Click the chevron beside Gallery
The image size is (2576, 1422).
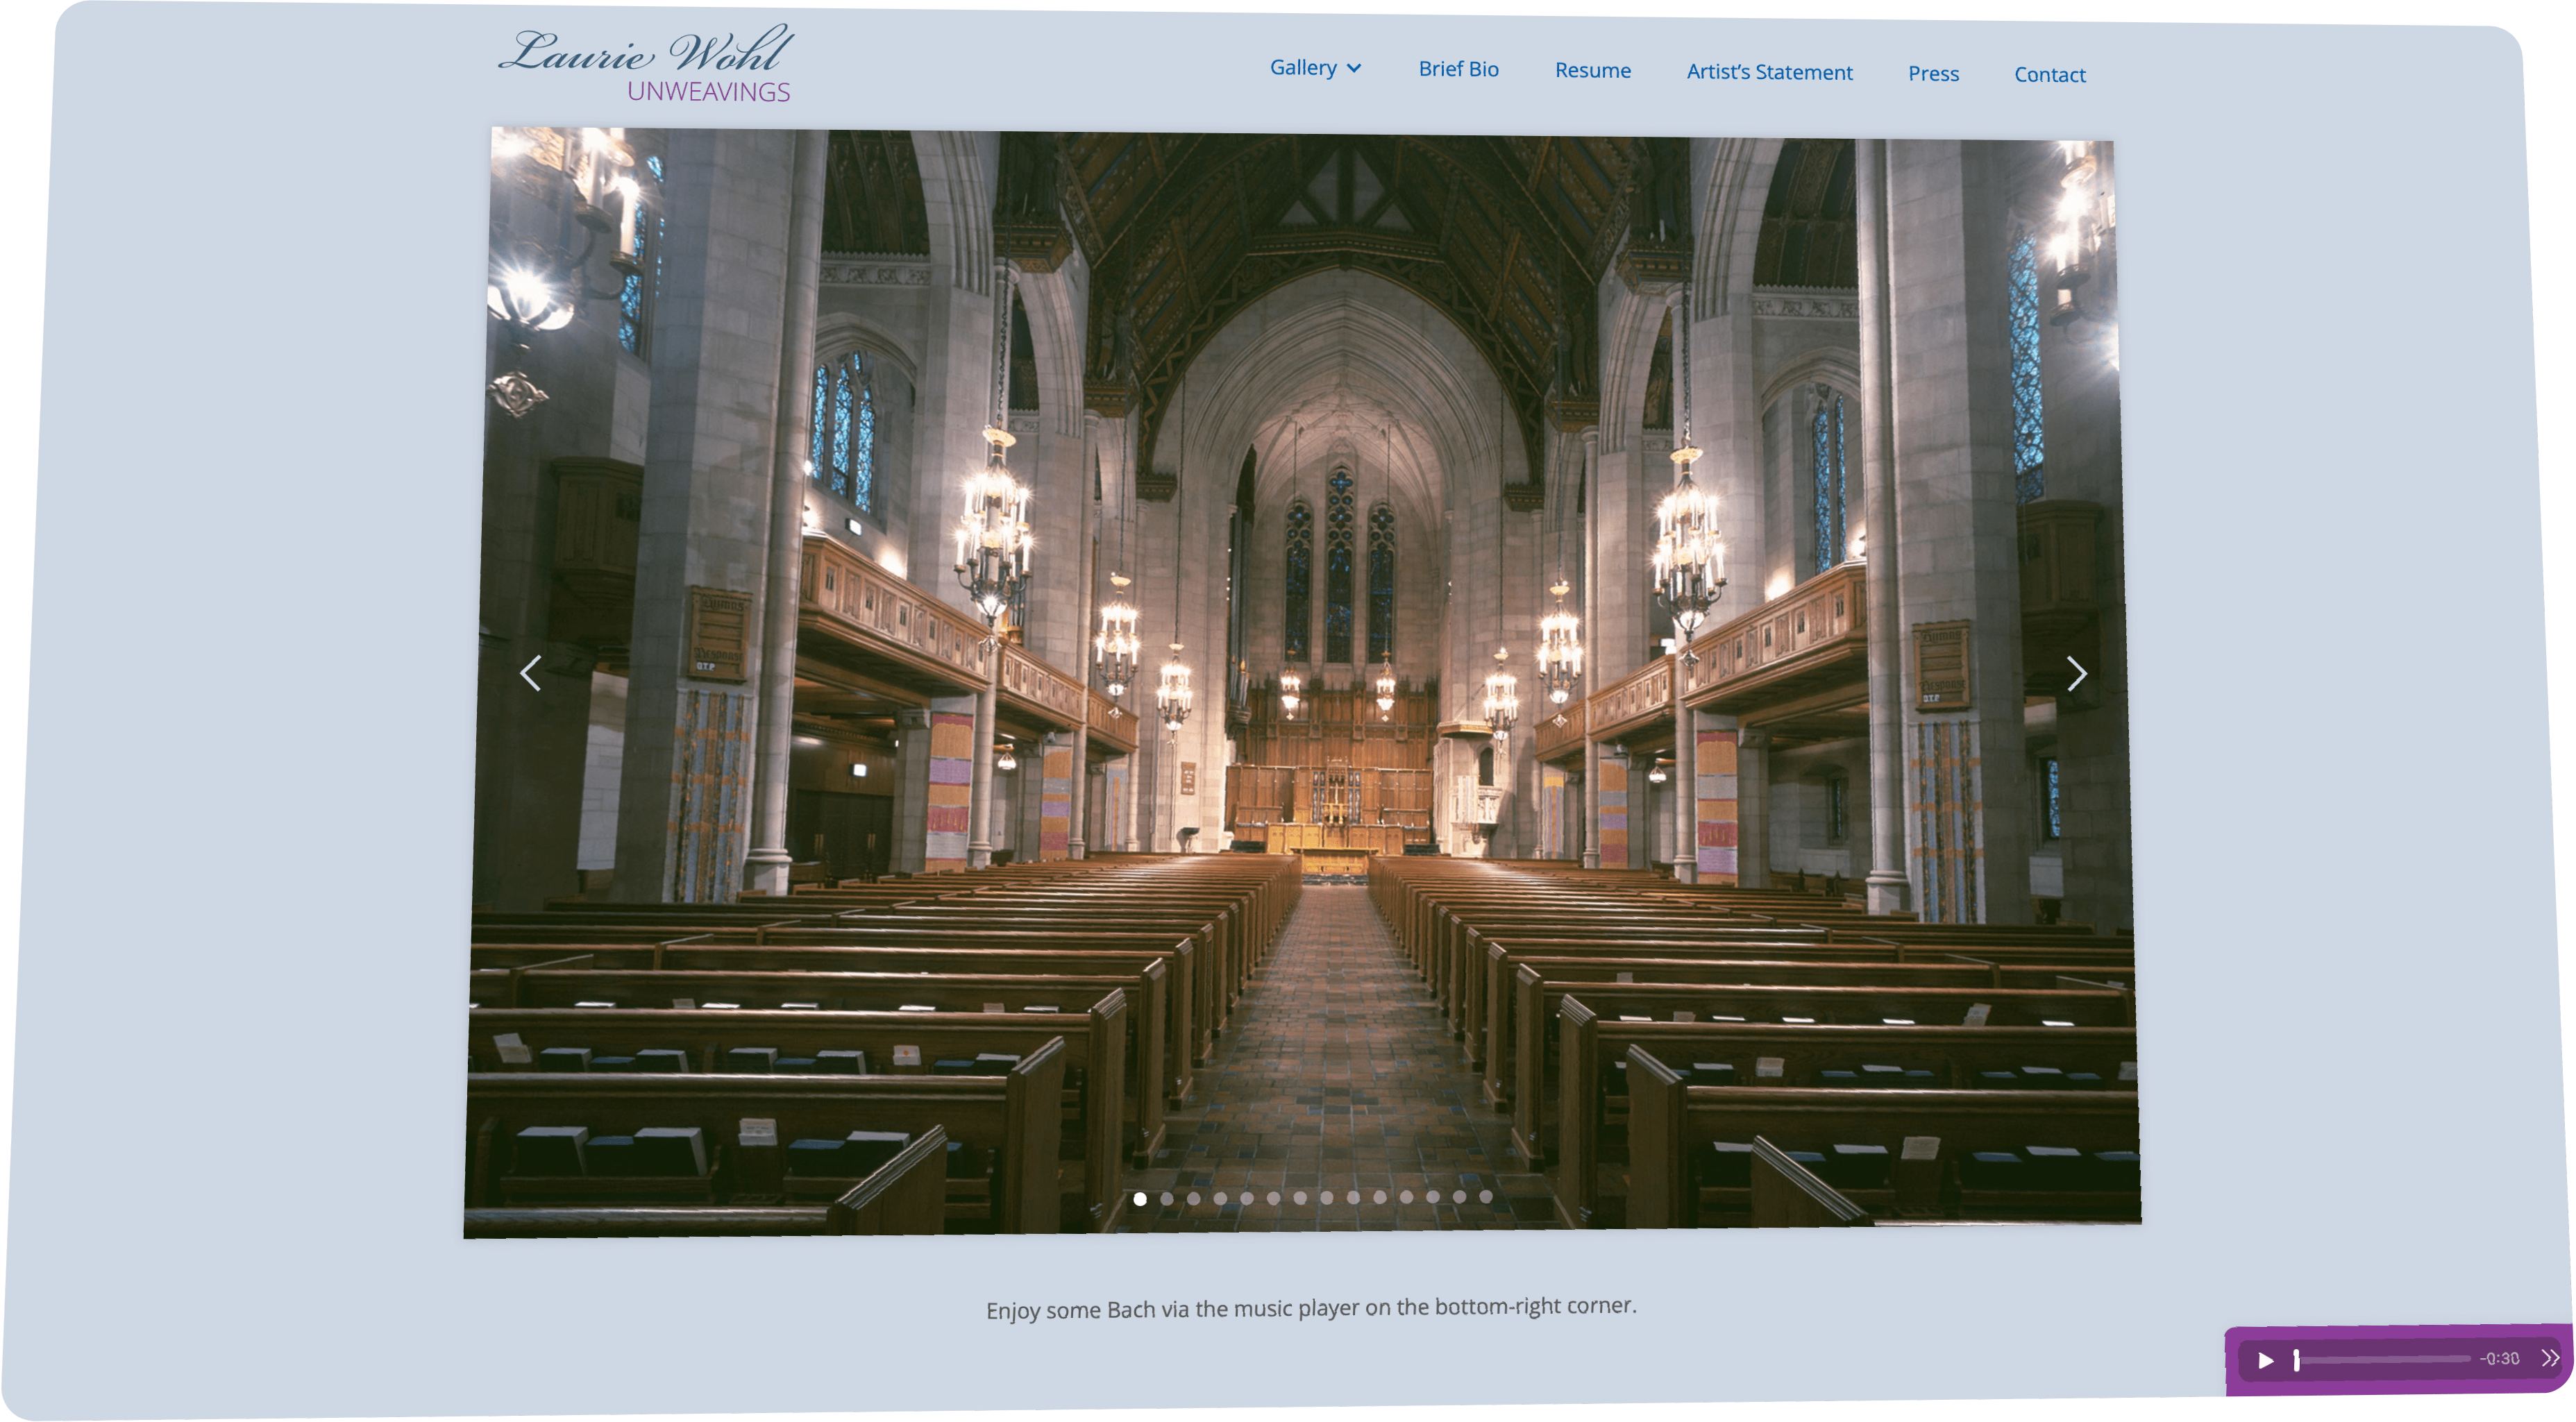coord(1354,68)
